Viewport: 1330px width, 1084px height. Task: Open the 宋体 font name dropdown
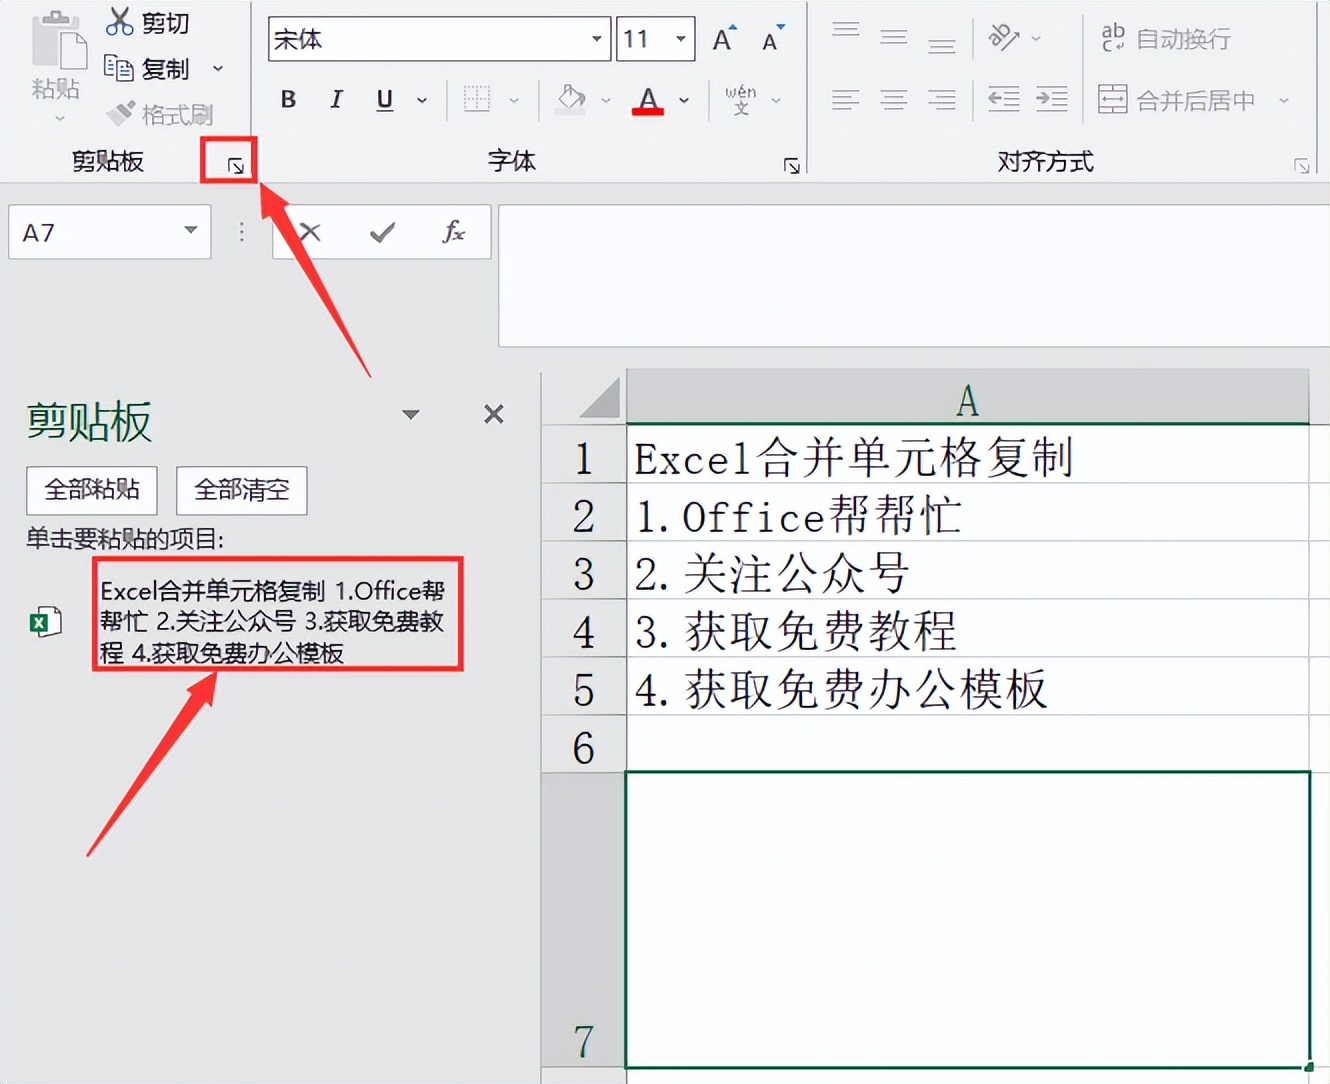click(596, 39)
